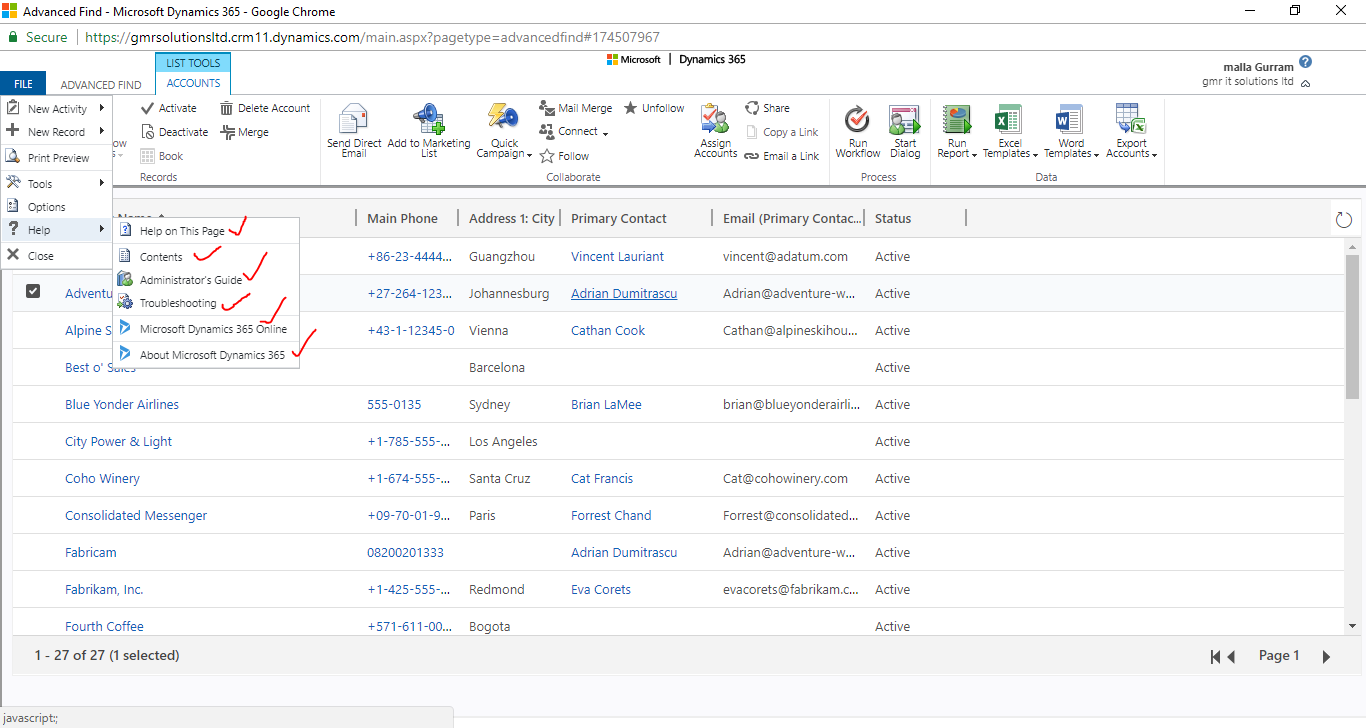The height and width of the screenshot is (728, 1366).
Task: Click the help question mark icon by user name
Action: coord(1305,63)
